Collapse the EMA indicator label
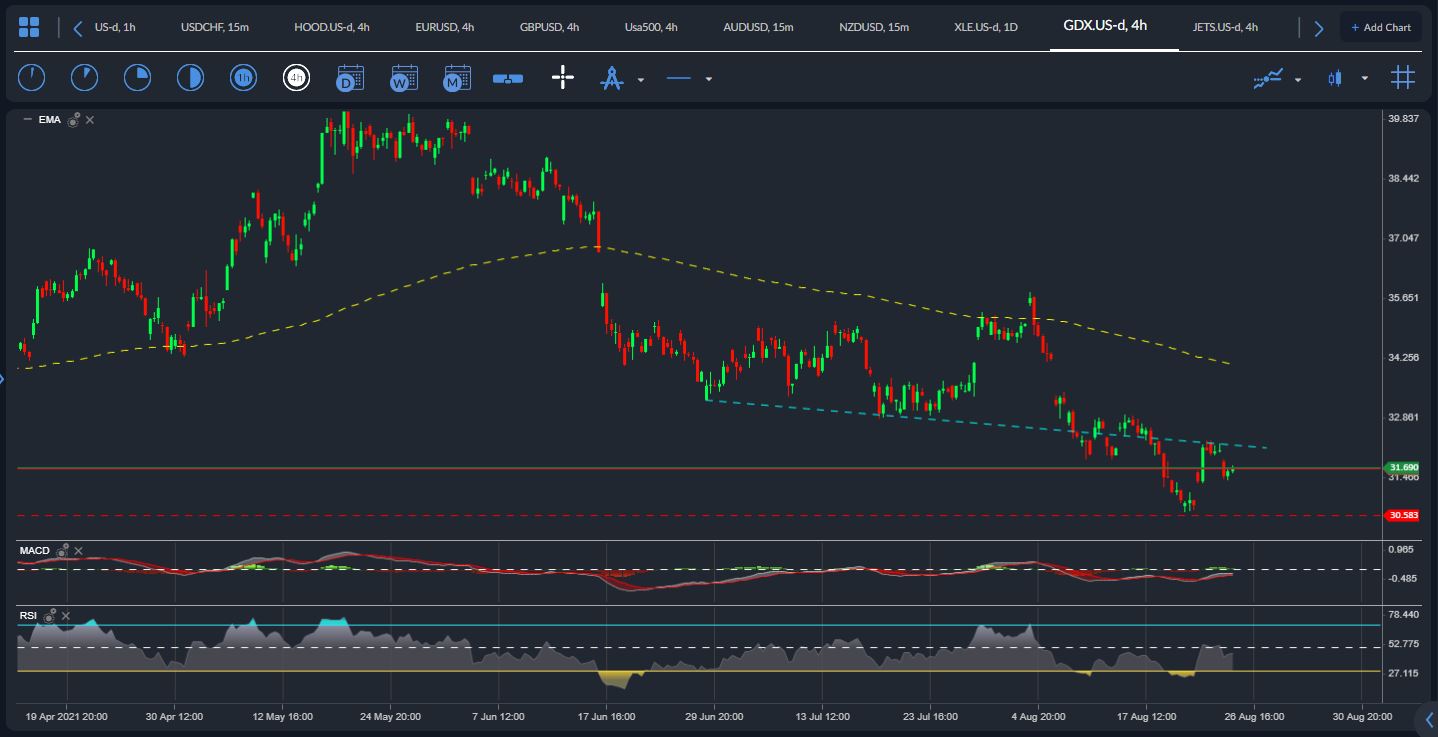The height and width of the screenshot is (737, 1438). [27, 120]
